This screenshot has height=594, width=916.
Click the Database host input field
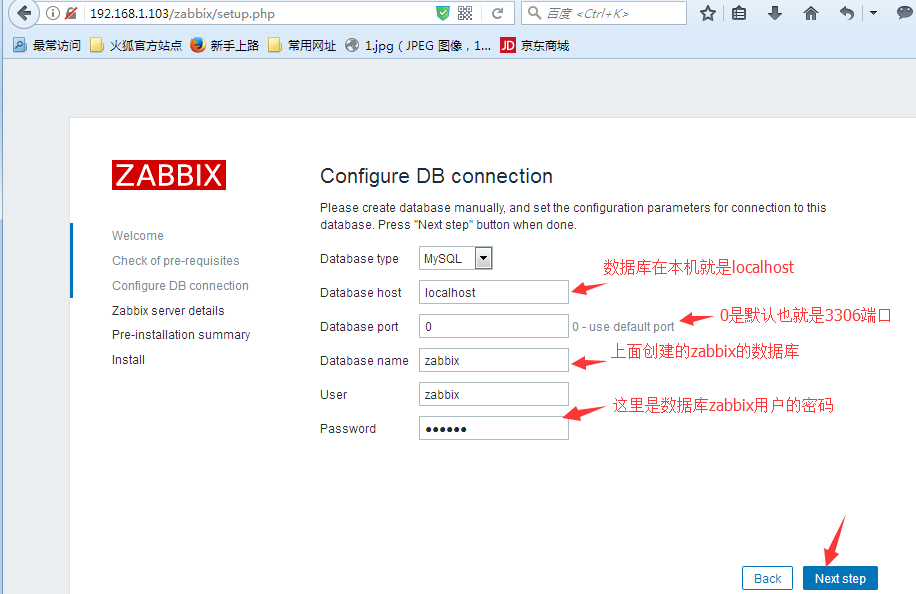pos(494,293)
